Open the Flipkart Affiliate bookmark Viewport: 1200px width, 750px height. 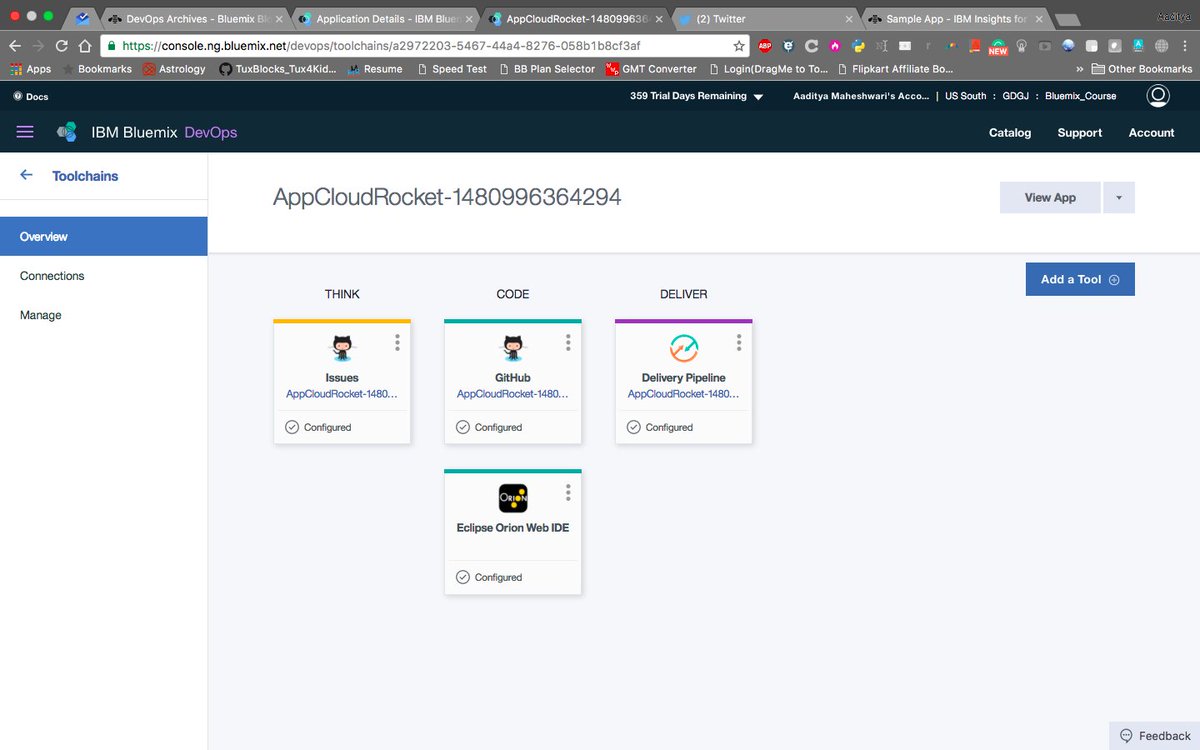[895, 69]
